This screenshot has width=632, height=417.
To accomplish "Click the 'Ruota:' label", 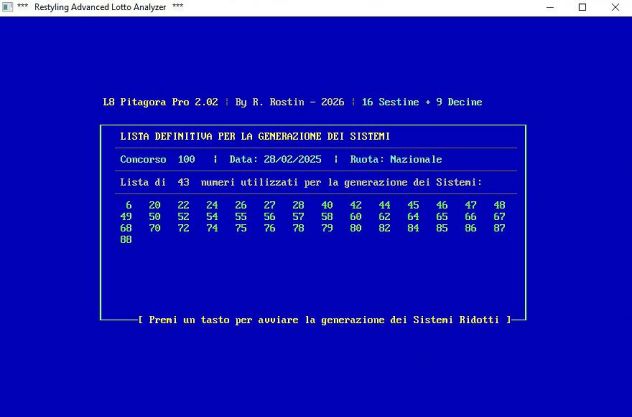I will coord(367,160).
